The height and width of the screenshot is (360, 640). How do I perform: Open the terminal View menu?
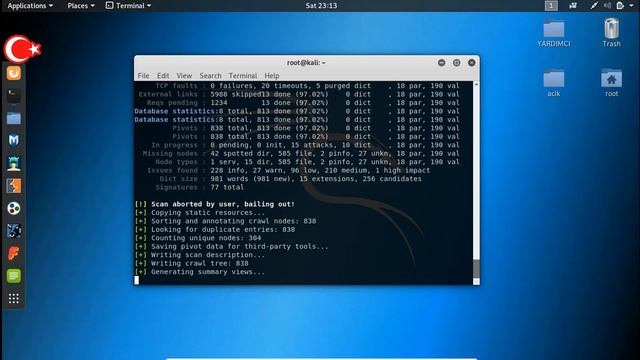click(x=184, y=76)
